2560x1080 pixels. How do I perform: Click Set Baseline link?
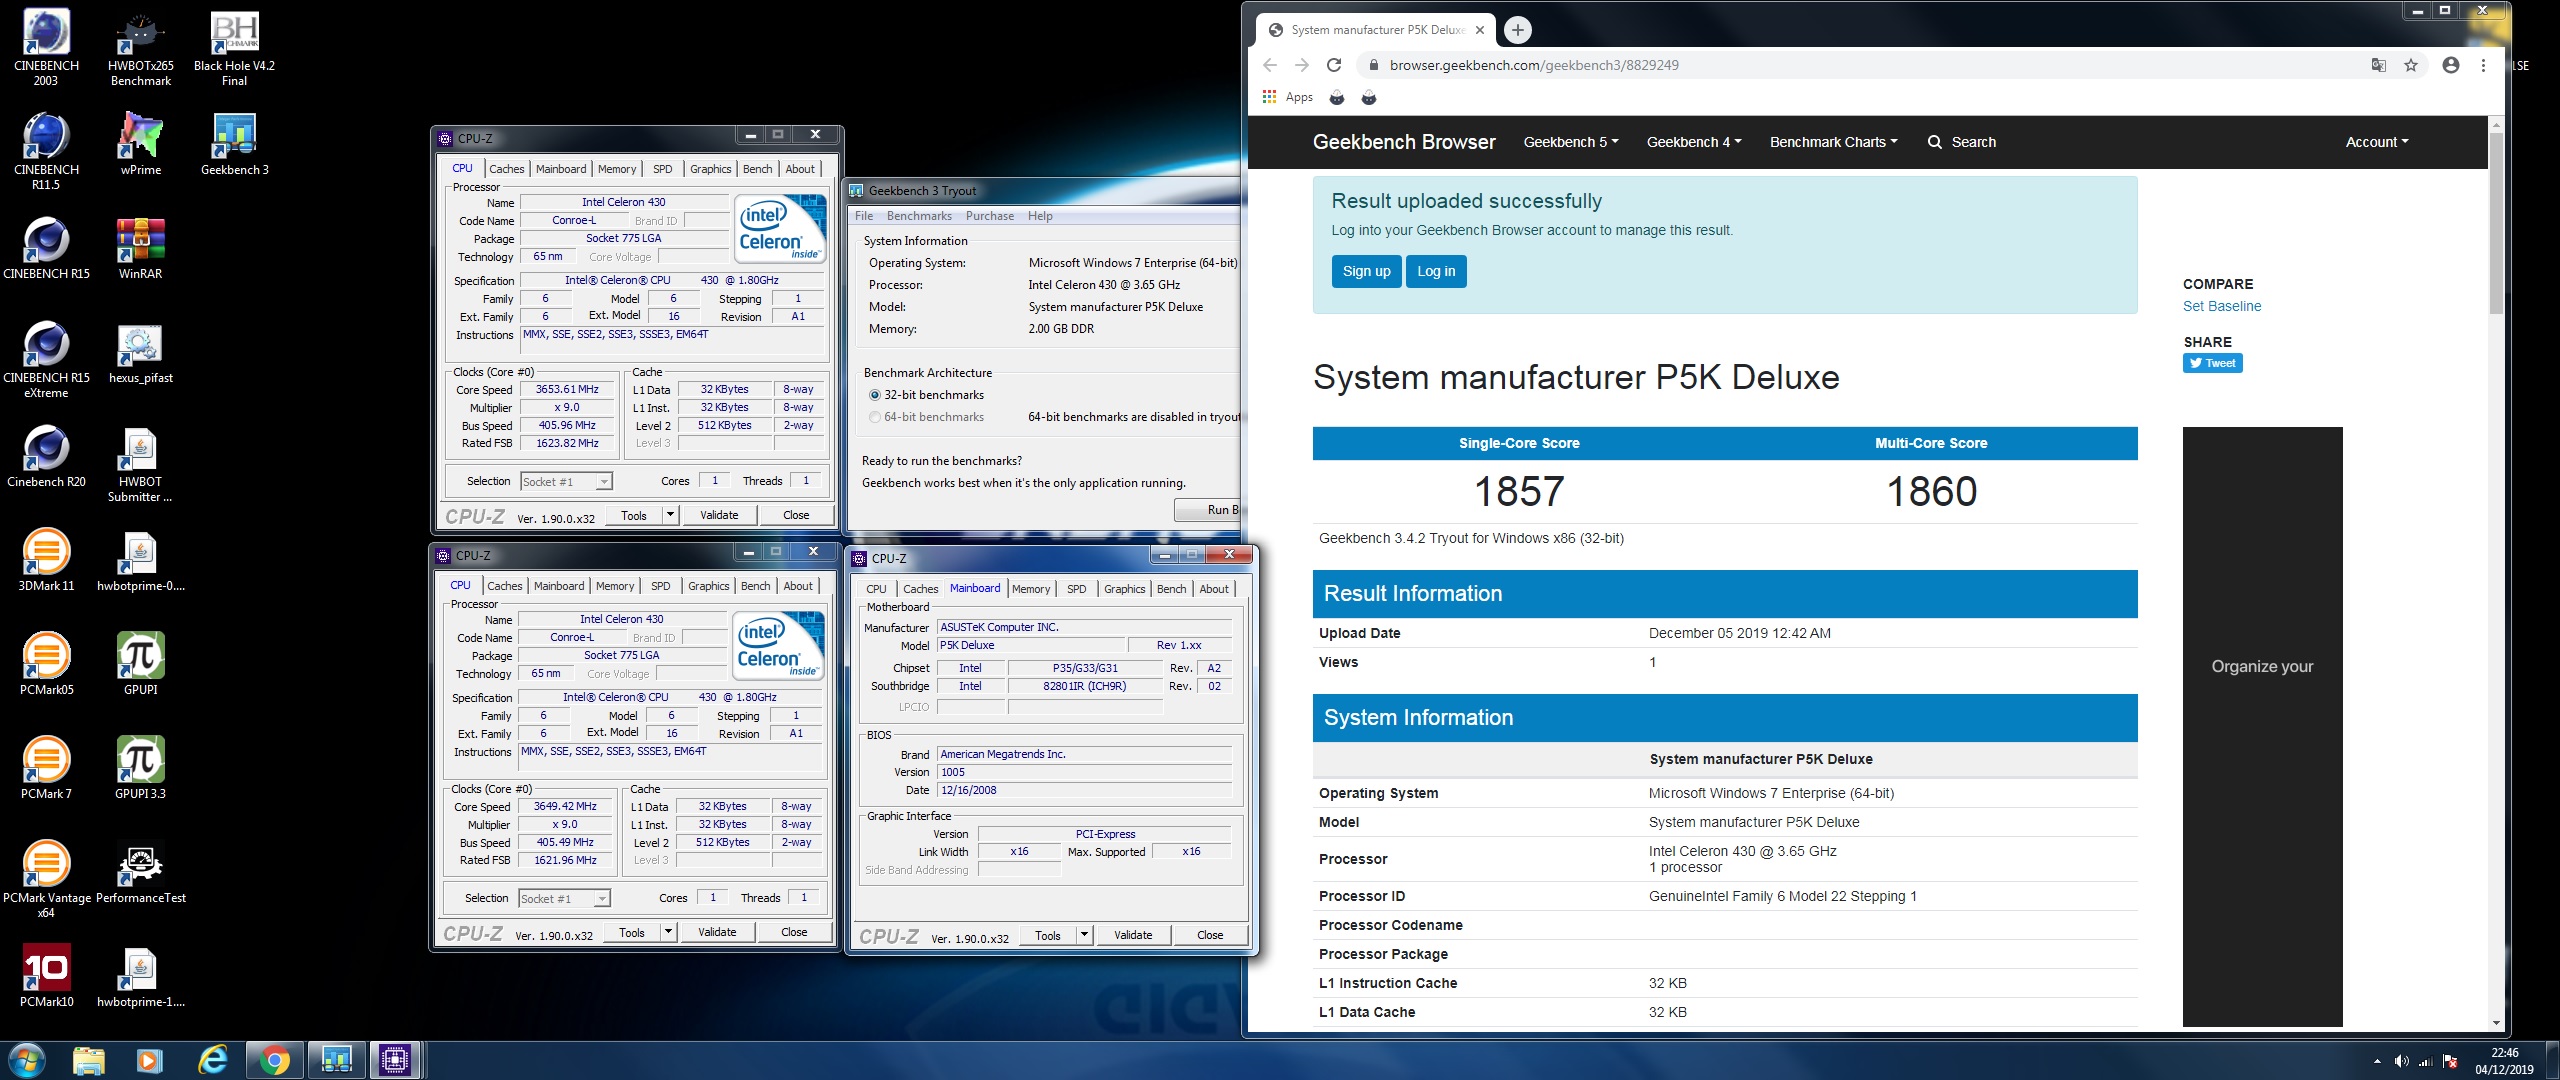click(2222, 306)
